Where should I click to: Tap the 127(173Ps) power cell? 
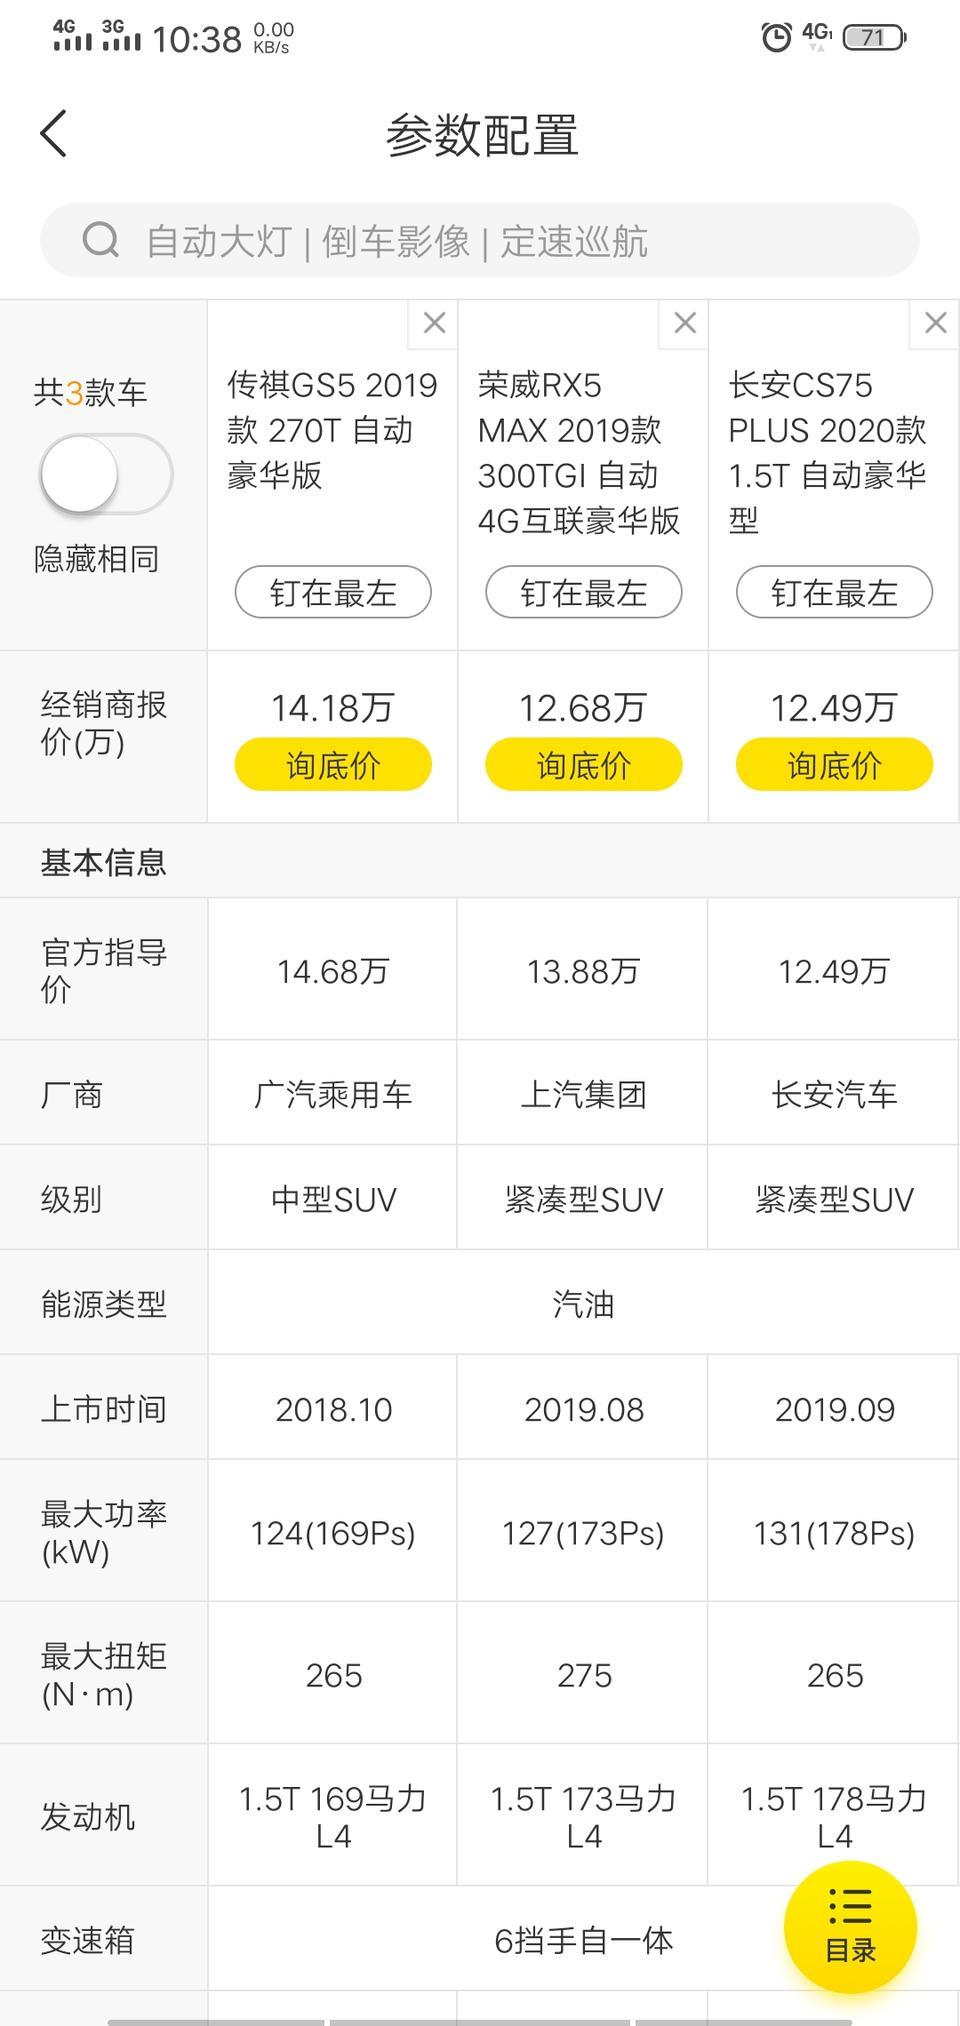(x=584, y=1532)
